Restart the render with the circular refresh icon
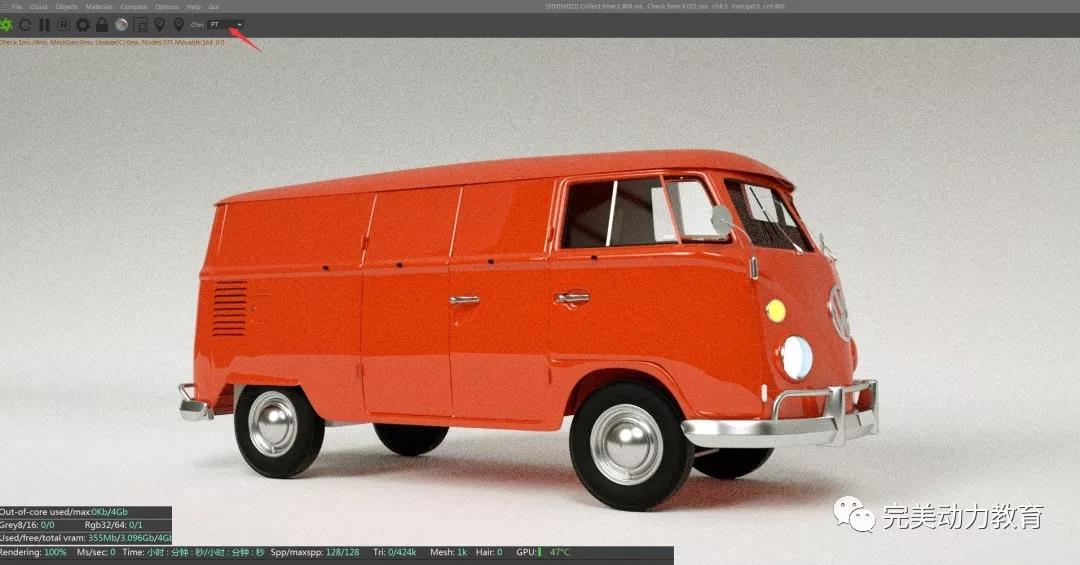1080x565 pixels. (25, 25)
